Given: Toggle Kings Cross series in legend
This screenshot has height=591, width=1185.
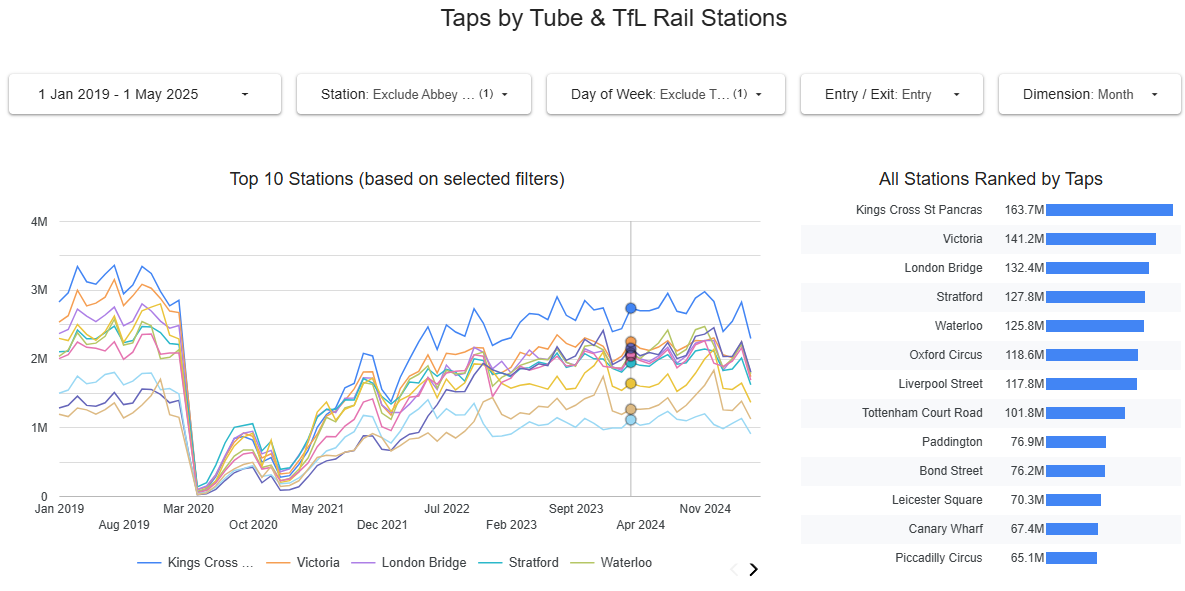Looking at the screenshot, I should (196, 562).
